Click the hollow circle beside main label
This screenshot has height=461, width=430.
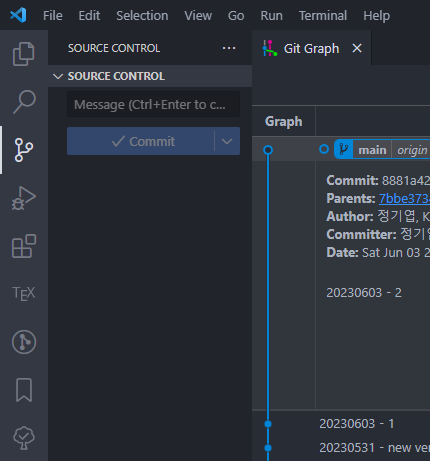[324, 149]
